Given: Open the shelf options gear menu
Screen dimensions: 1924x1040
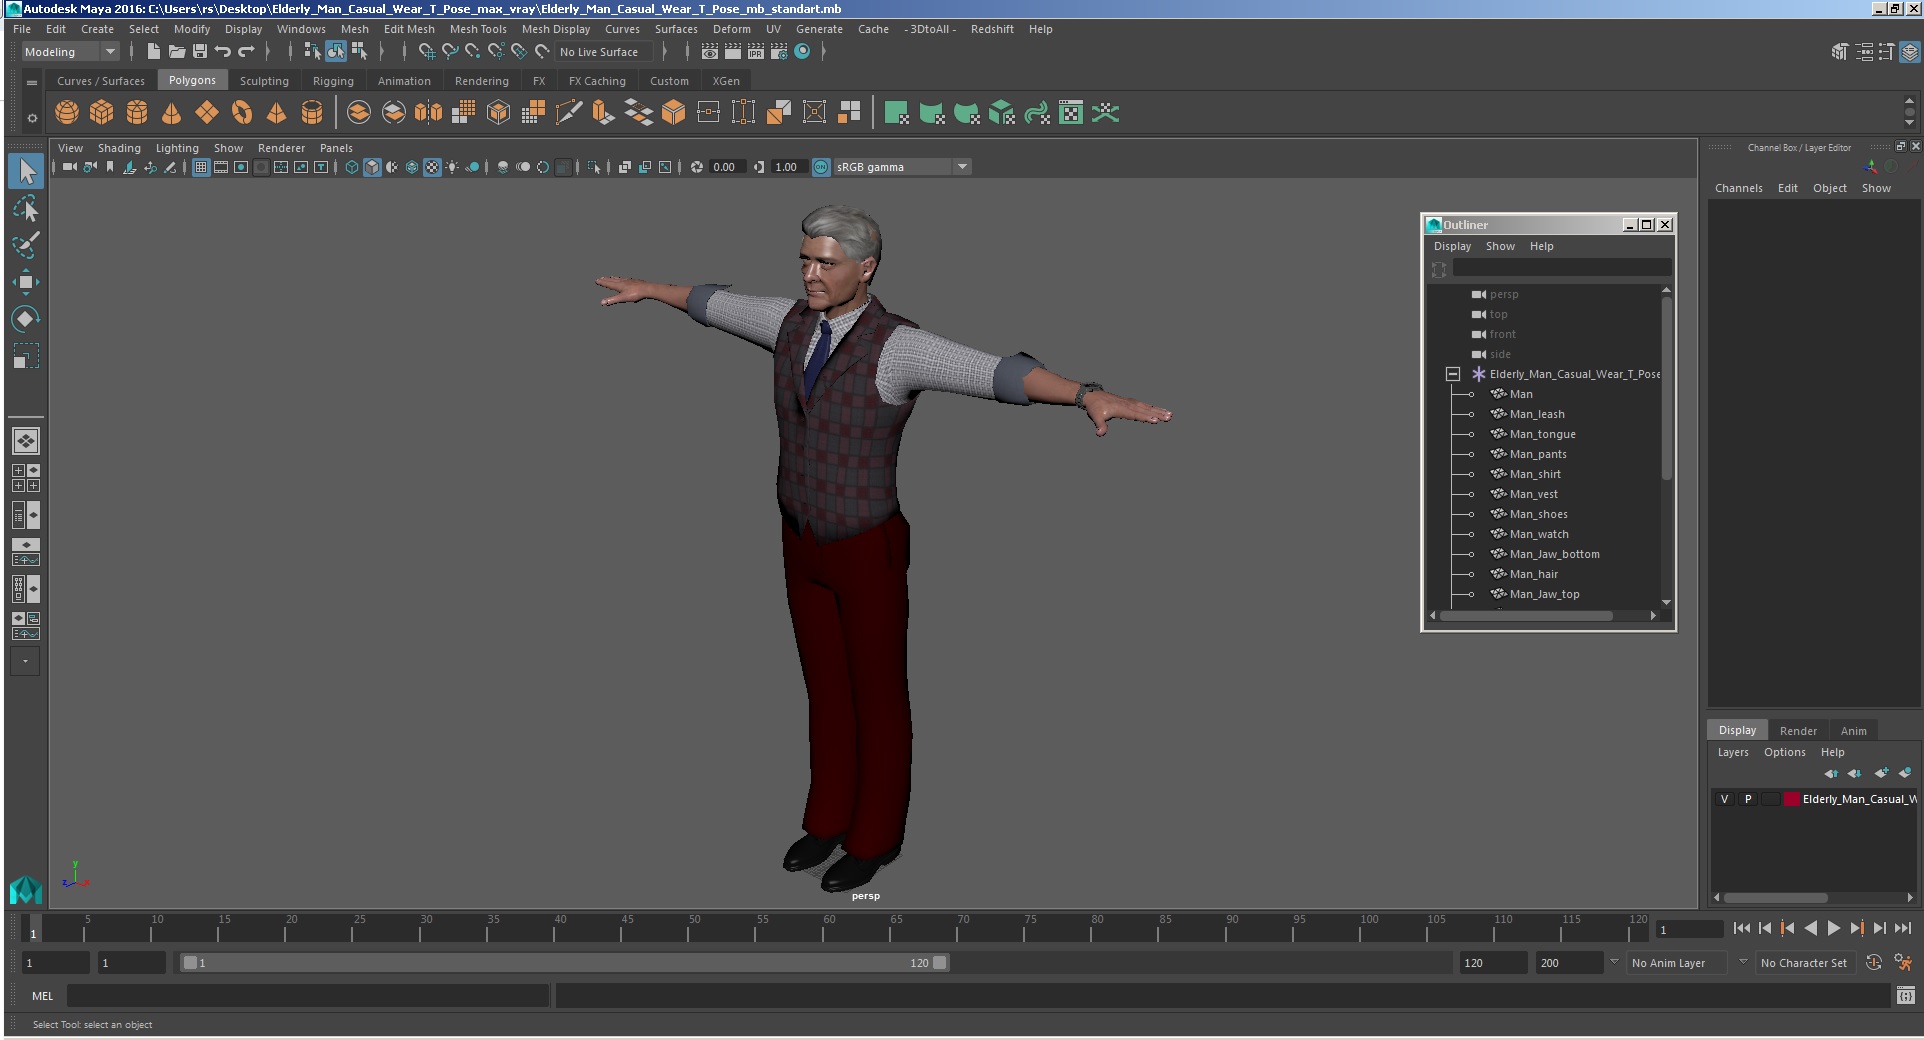Looking at the screenshot, I should pos(32,118).
